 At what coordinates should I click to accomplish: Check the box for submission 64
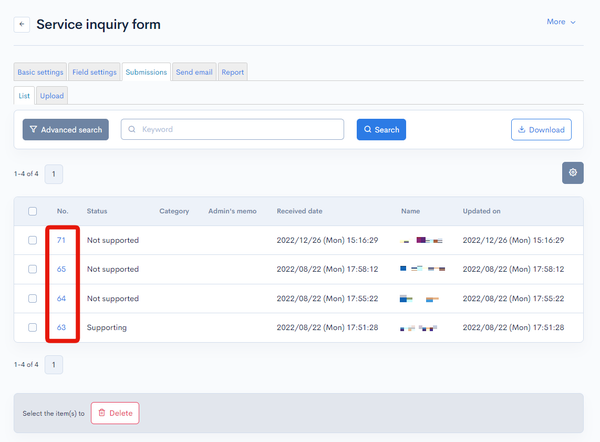[33, 298]
